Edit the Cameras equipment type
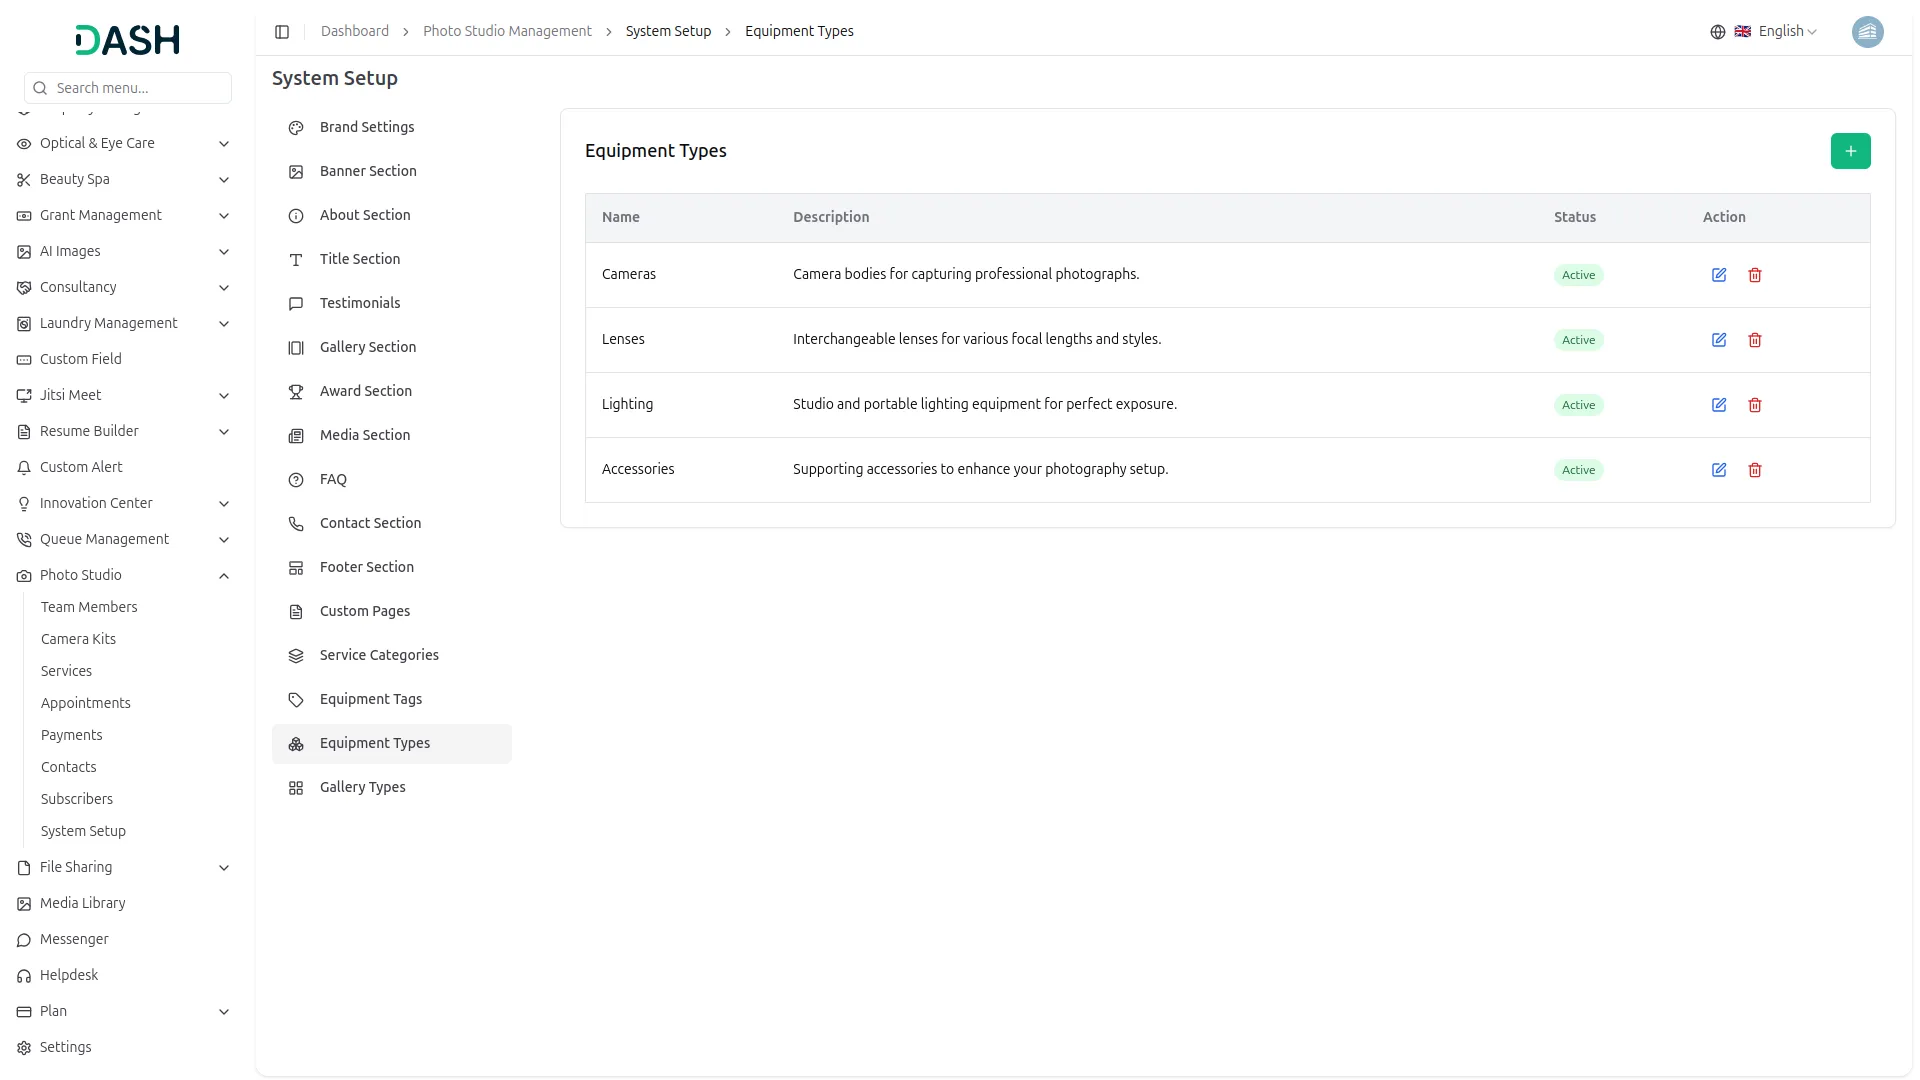The height and width of the screenshot is (1080, 1920). click(x=1719, y=275)
